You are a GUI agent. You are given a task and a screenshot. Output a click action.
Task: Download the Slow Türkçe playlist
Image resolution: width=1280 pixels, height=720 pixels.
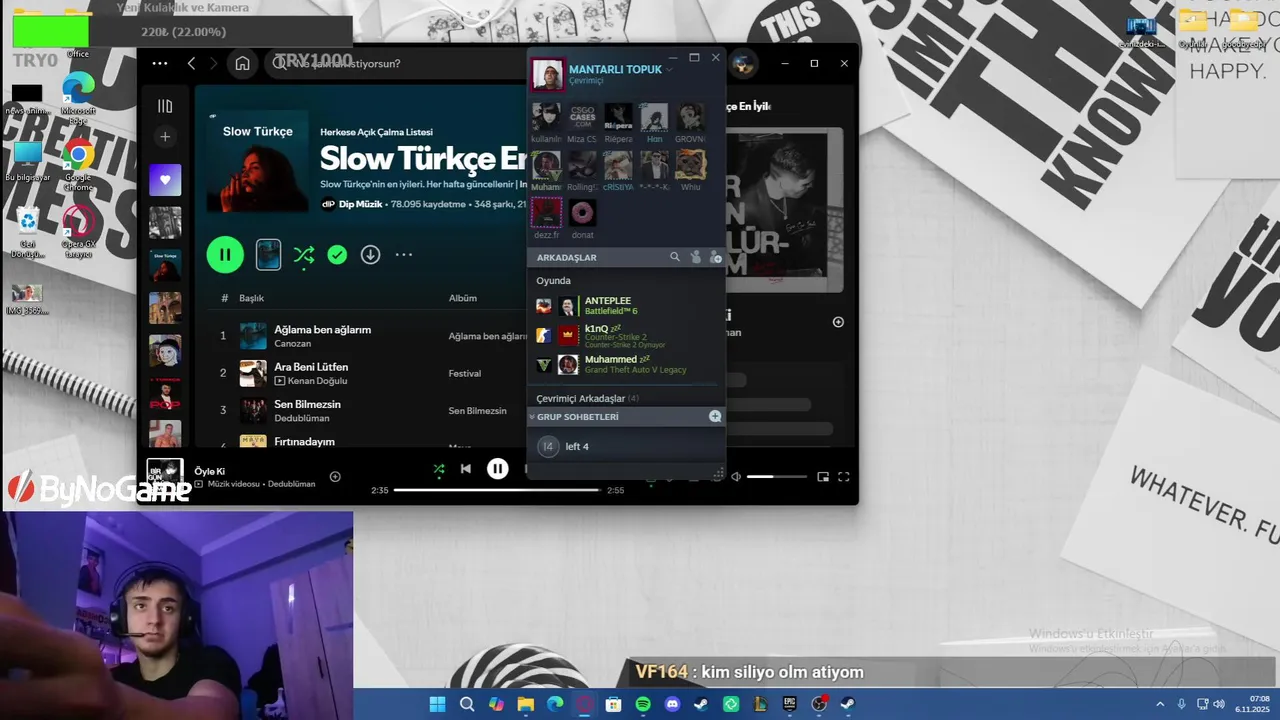[370, 255]
